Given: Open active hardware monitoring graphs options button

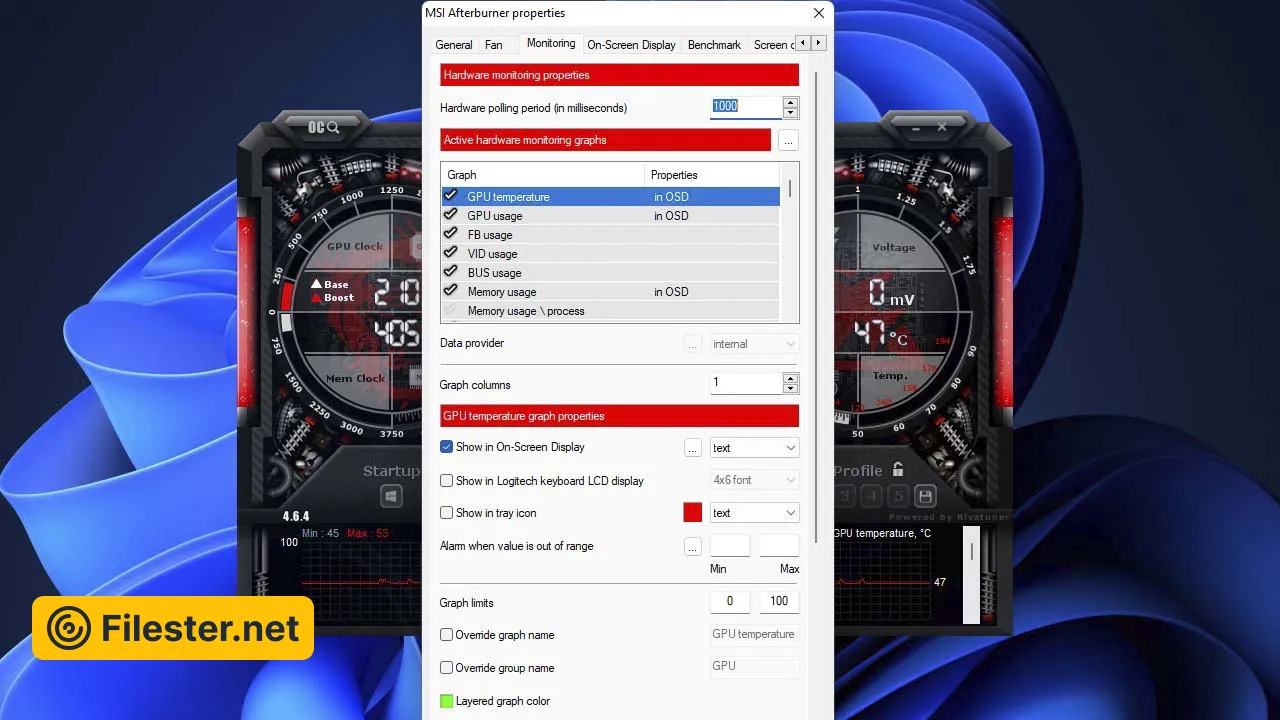Looking at the screenshot, I should point(788,141).
